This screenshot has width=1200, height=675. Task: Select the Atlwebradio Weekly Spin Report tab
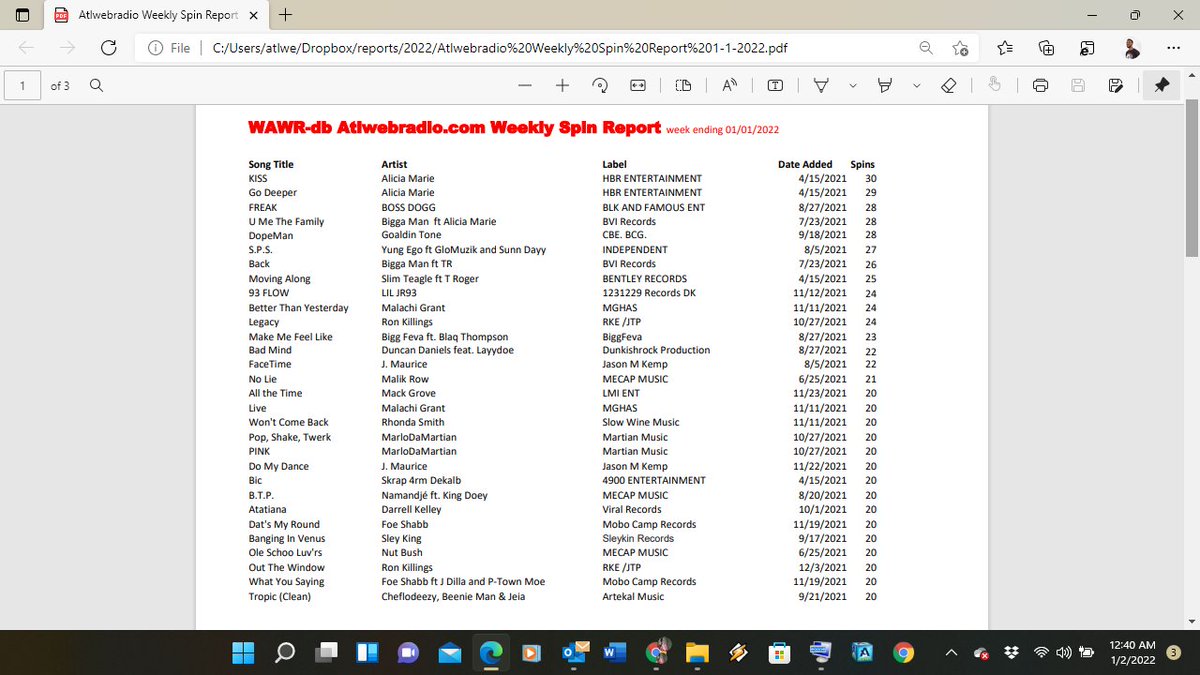point(156,15)
